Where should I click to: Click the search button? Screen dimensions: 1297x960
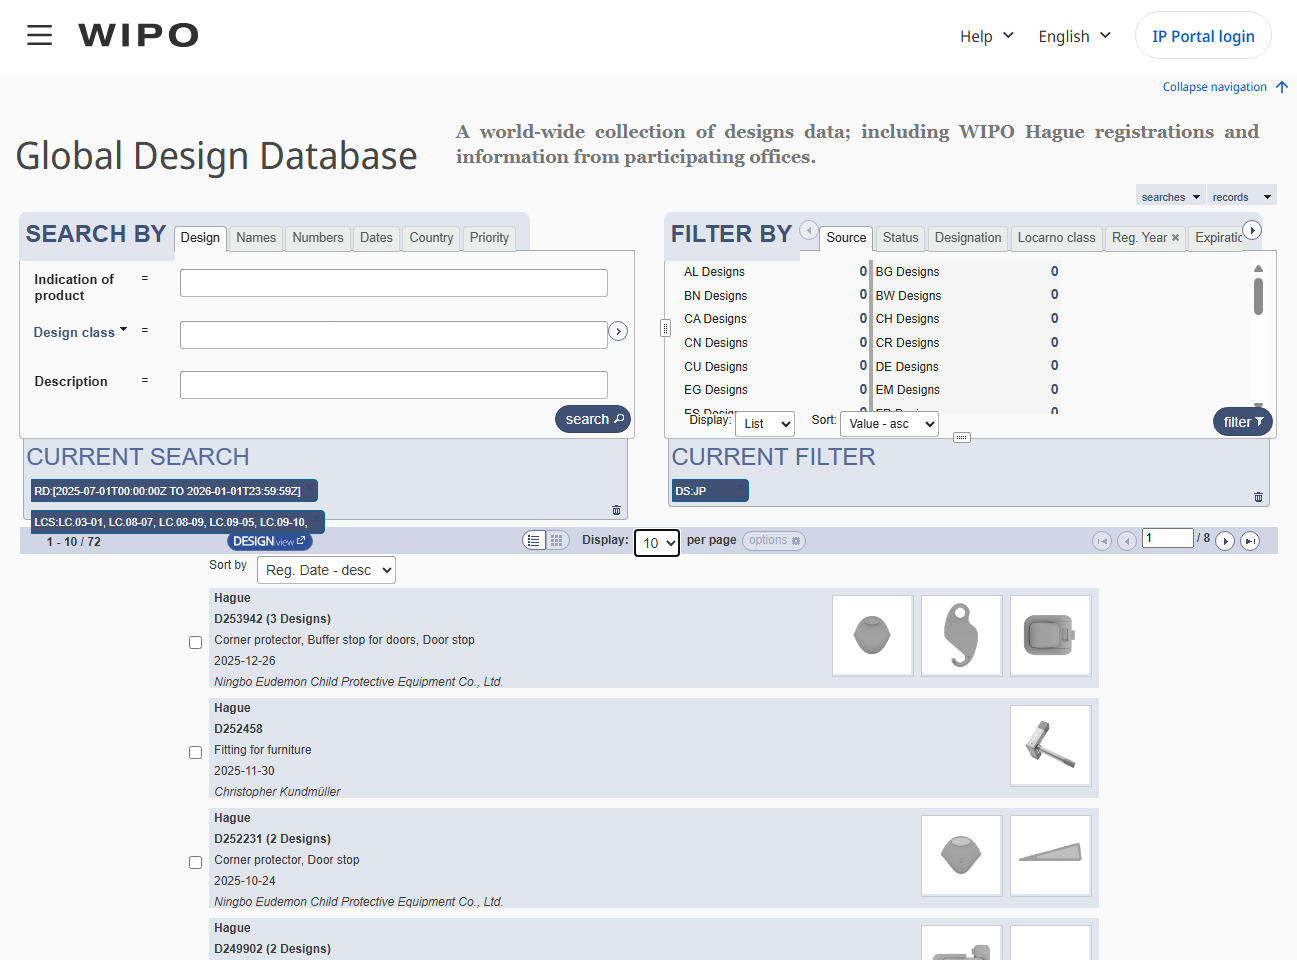(593, 419)
